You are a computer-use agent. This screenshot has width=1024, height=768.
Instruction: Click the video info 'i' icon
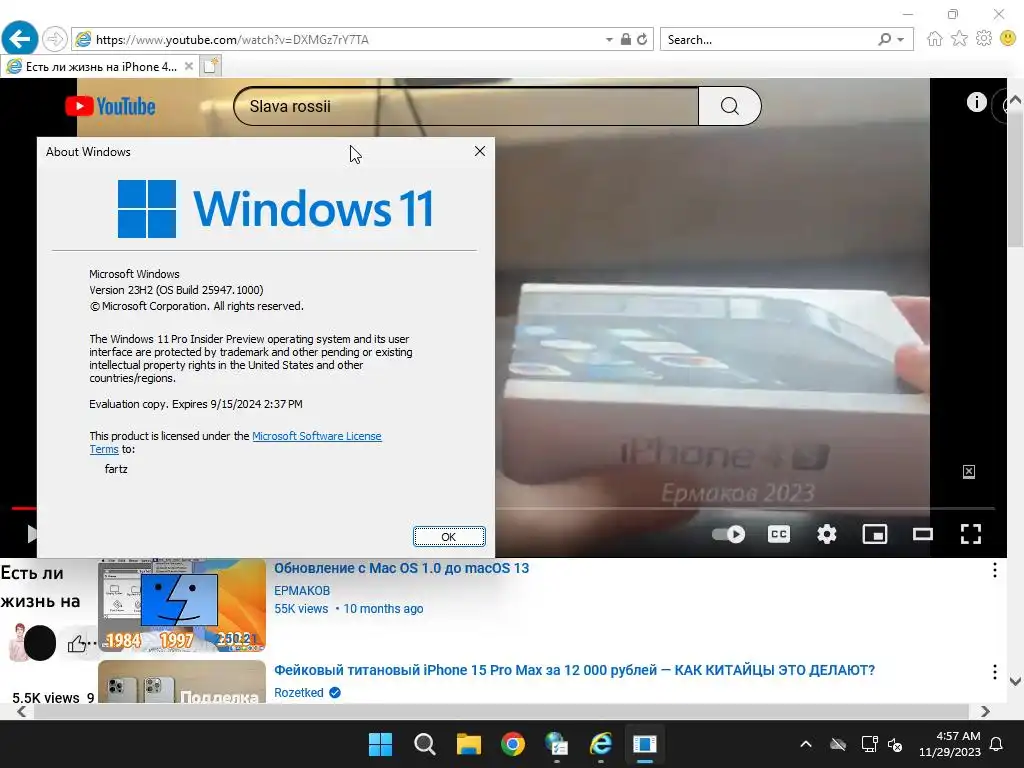[x=976, y=102]
